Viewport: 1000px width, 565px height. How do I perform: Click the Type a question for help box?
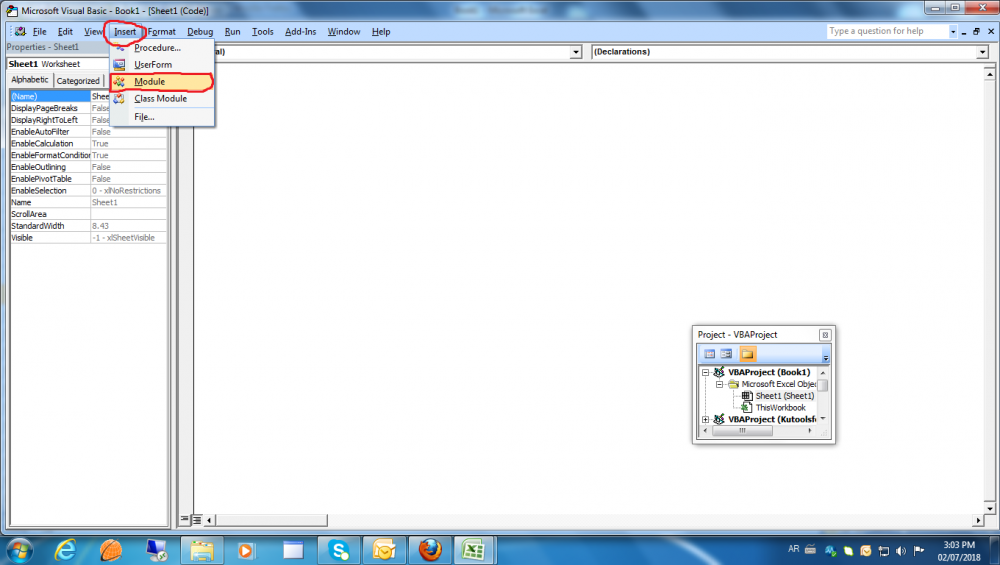click(888, 31)
